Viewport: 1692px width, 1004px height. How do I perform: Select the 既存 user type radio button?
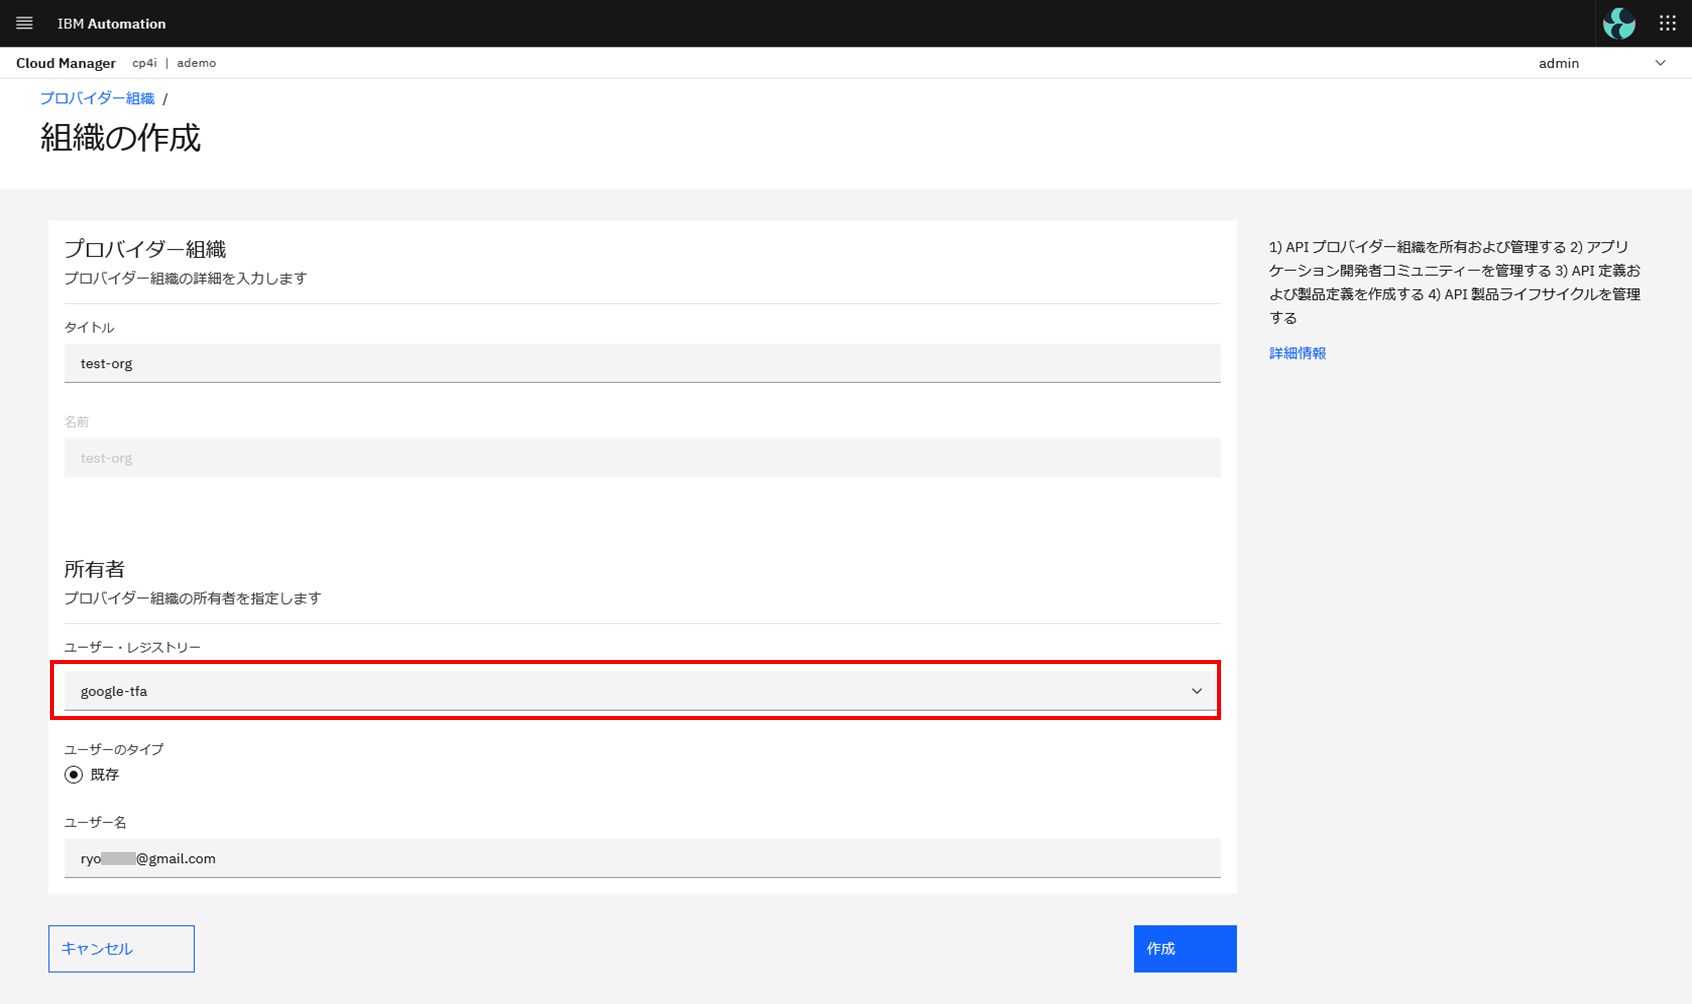point(74,775)
